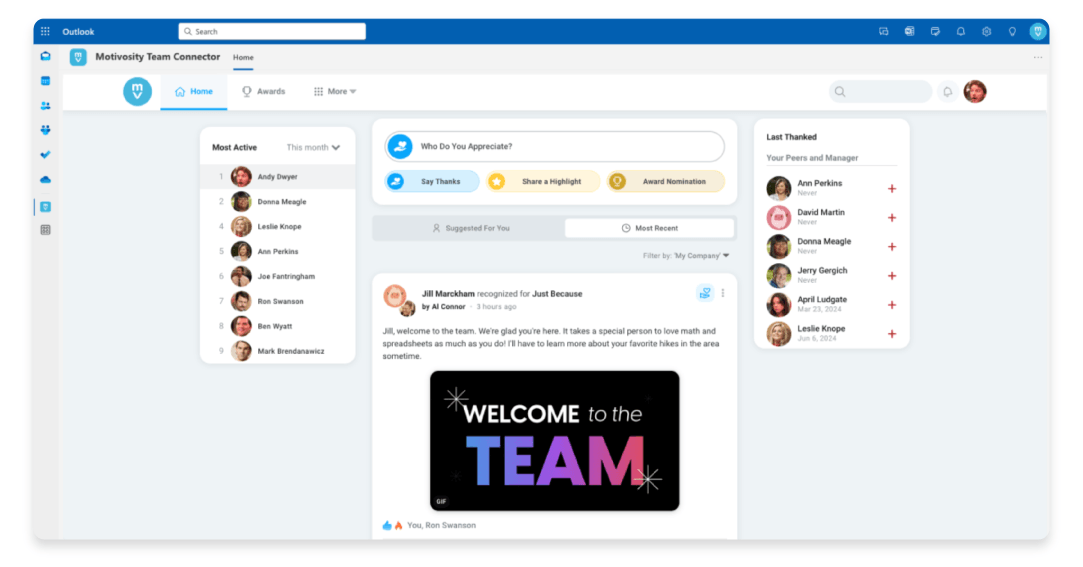Viewport: 1083px width, 567px height.
Task: Select Home tab in Motivosity nav
Action: tap(193, 91)
